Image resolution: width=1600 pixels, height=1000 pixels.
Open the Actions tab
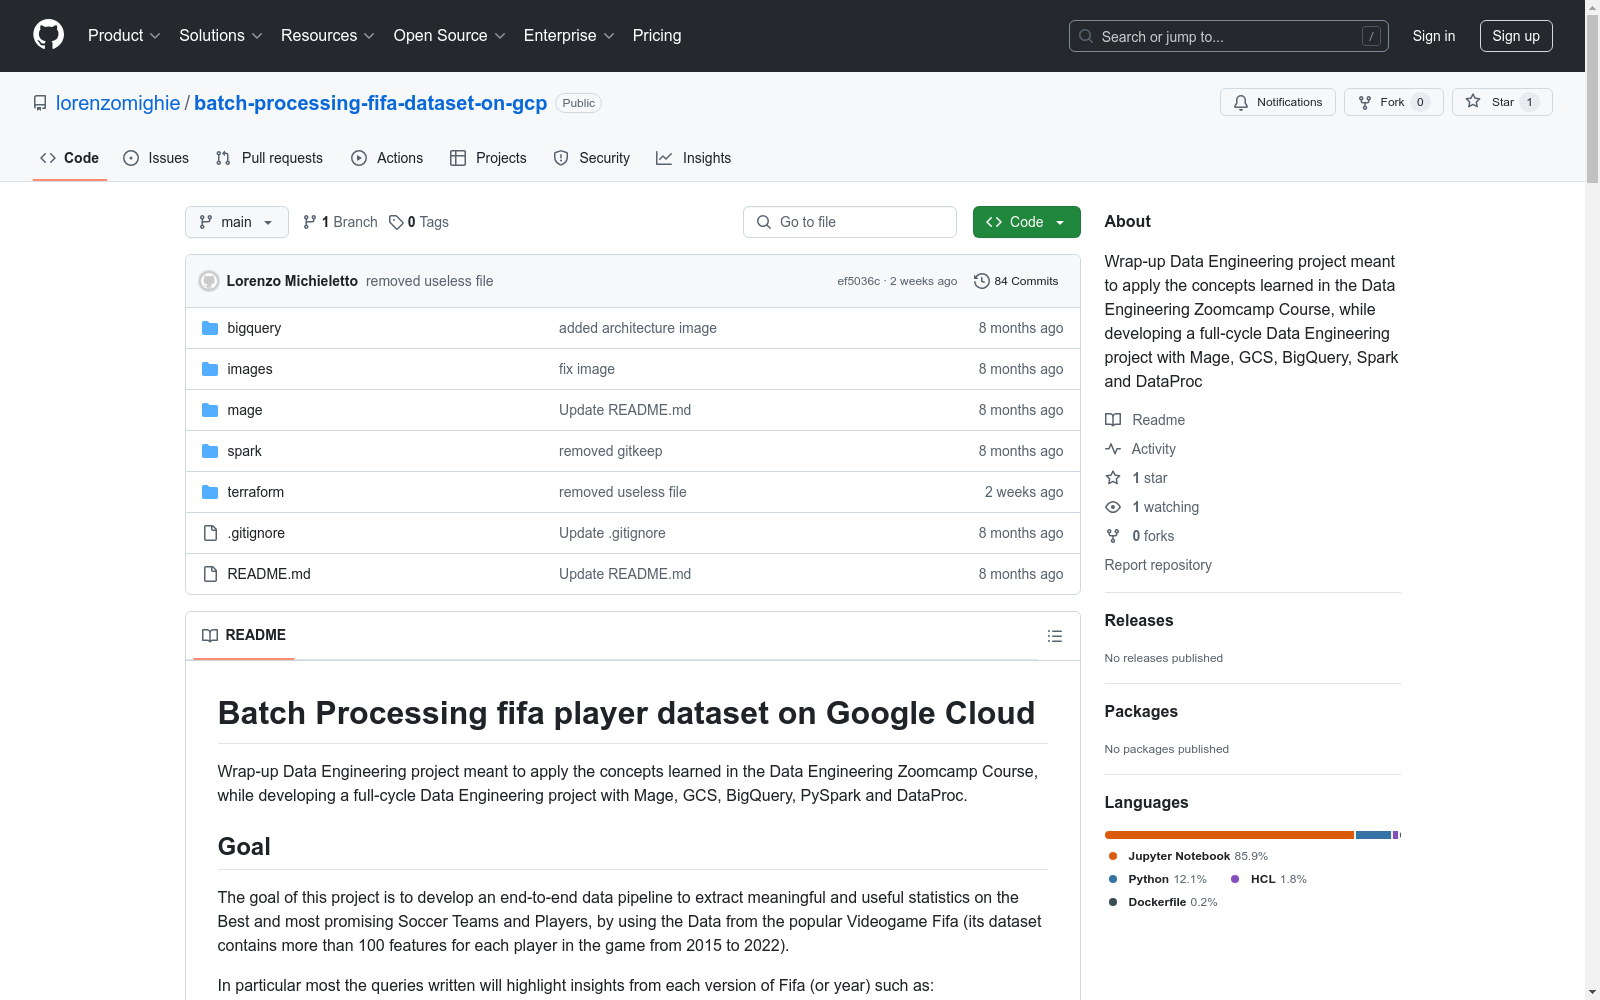coord(387,158)
